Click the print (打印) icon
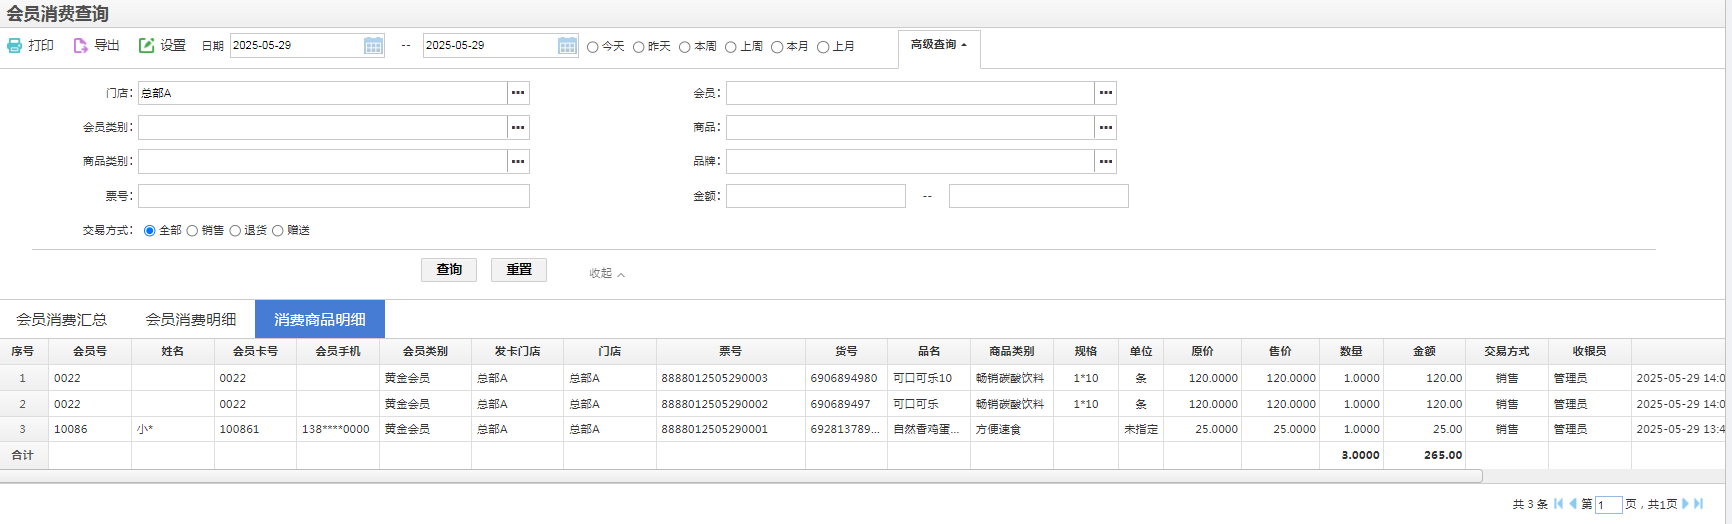1732x524 pixels. (x=15, y=46)
